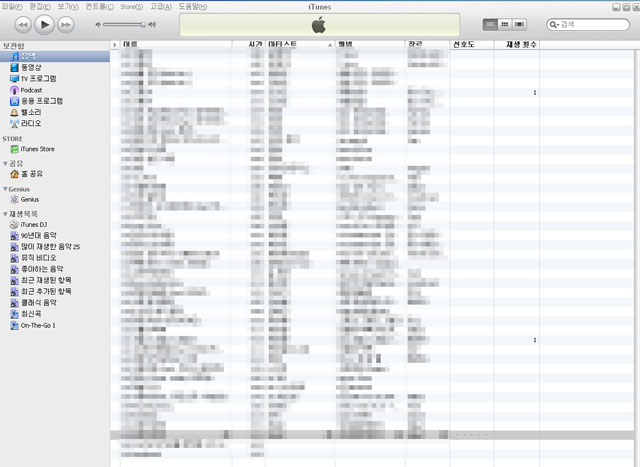Screen dimensions: 640x467
Task: Click the high-volume speaker icon
Action: (152, 24)
